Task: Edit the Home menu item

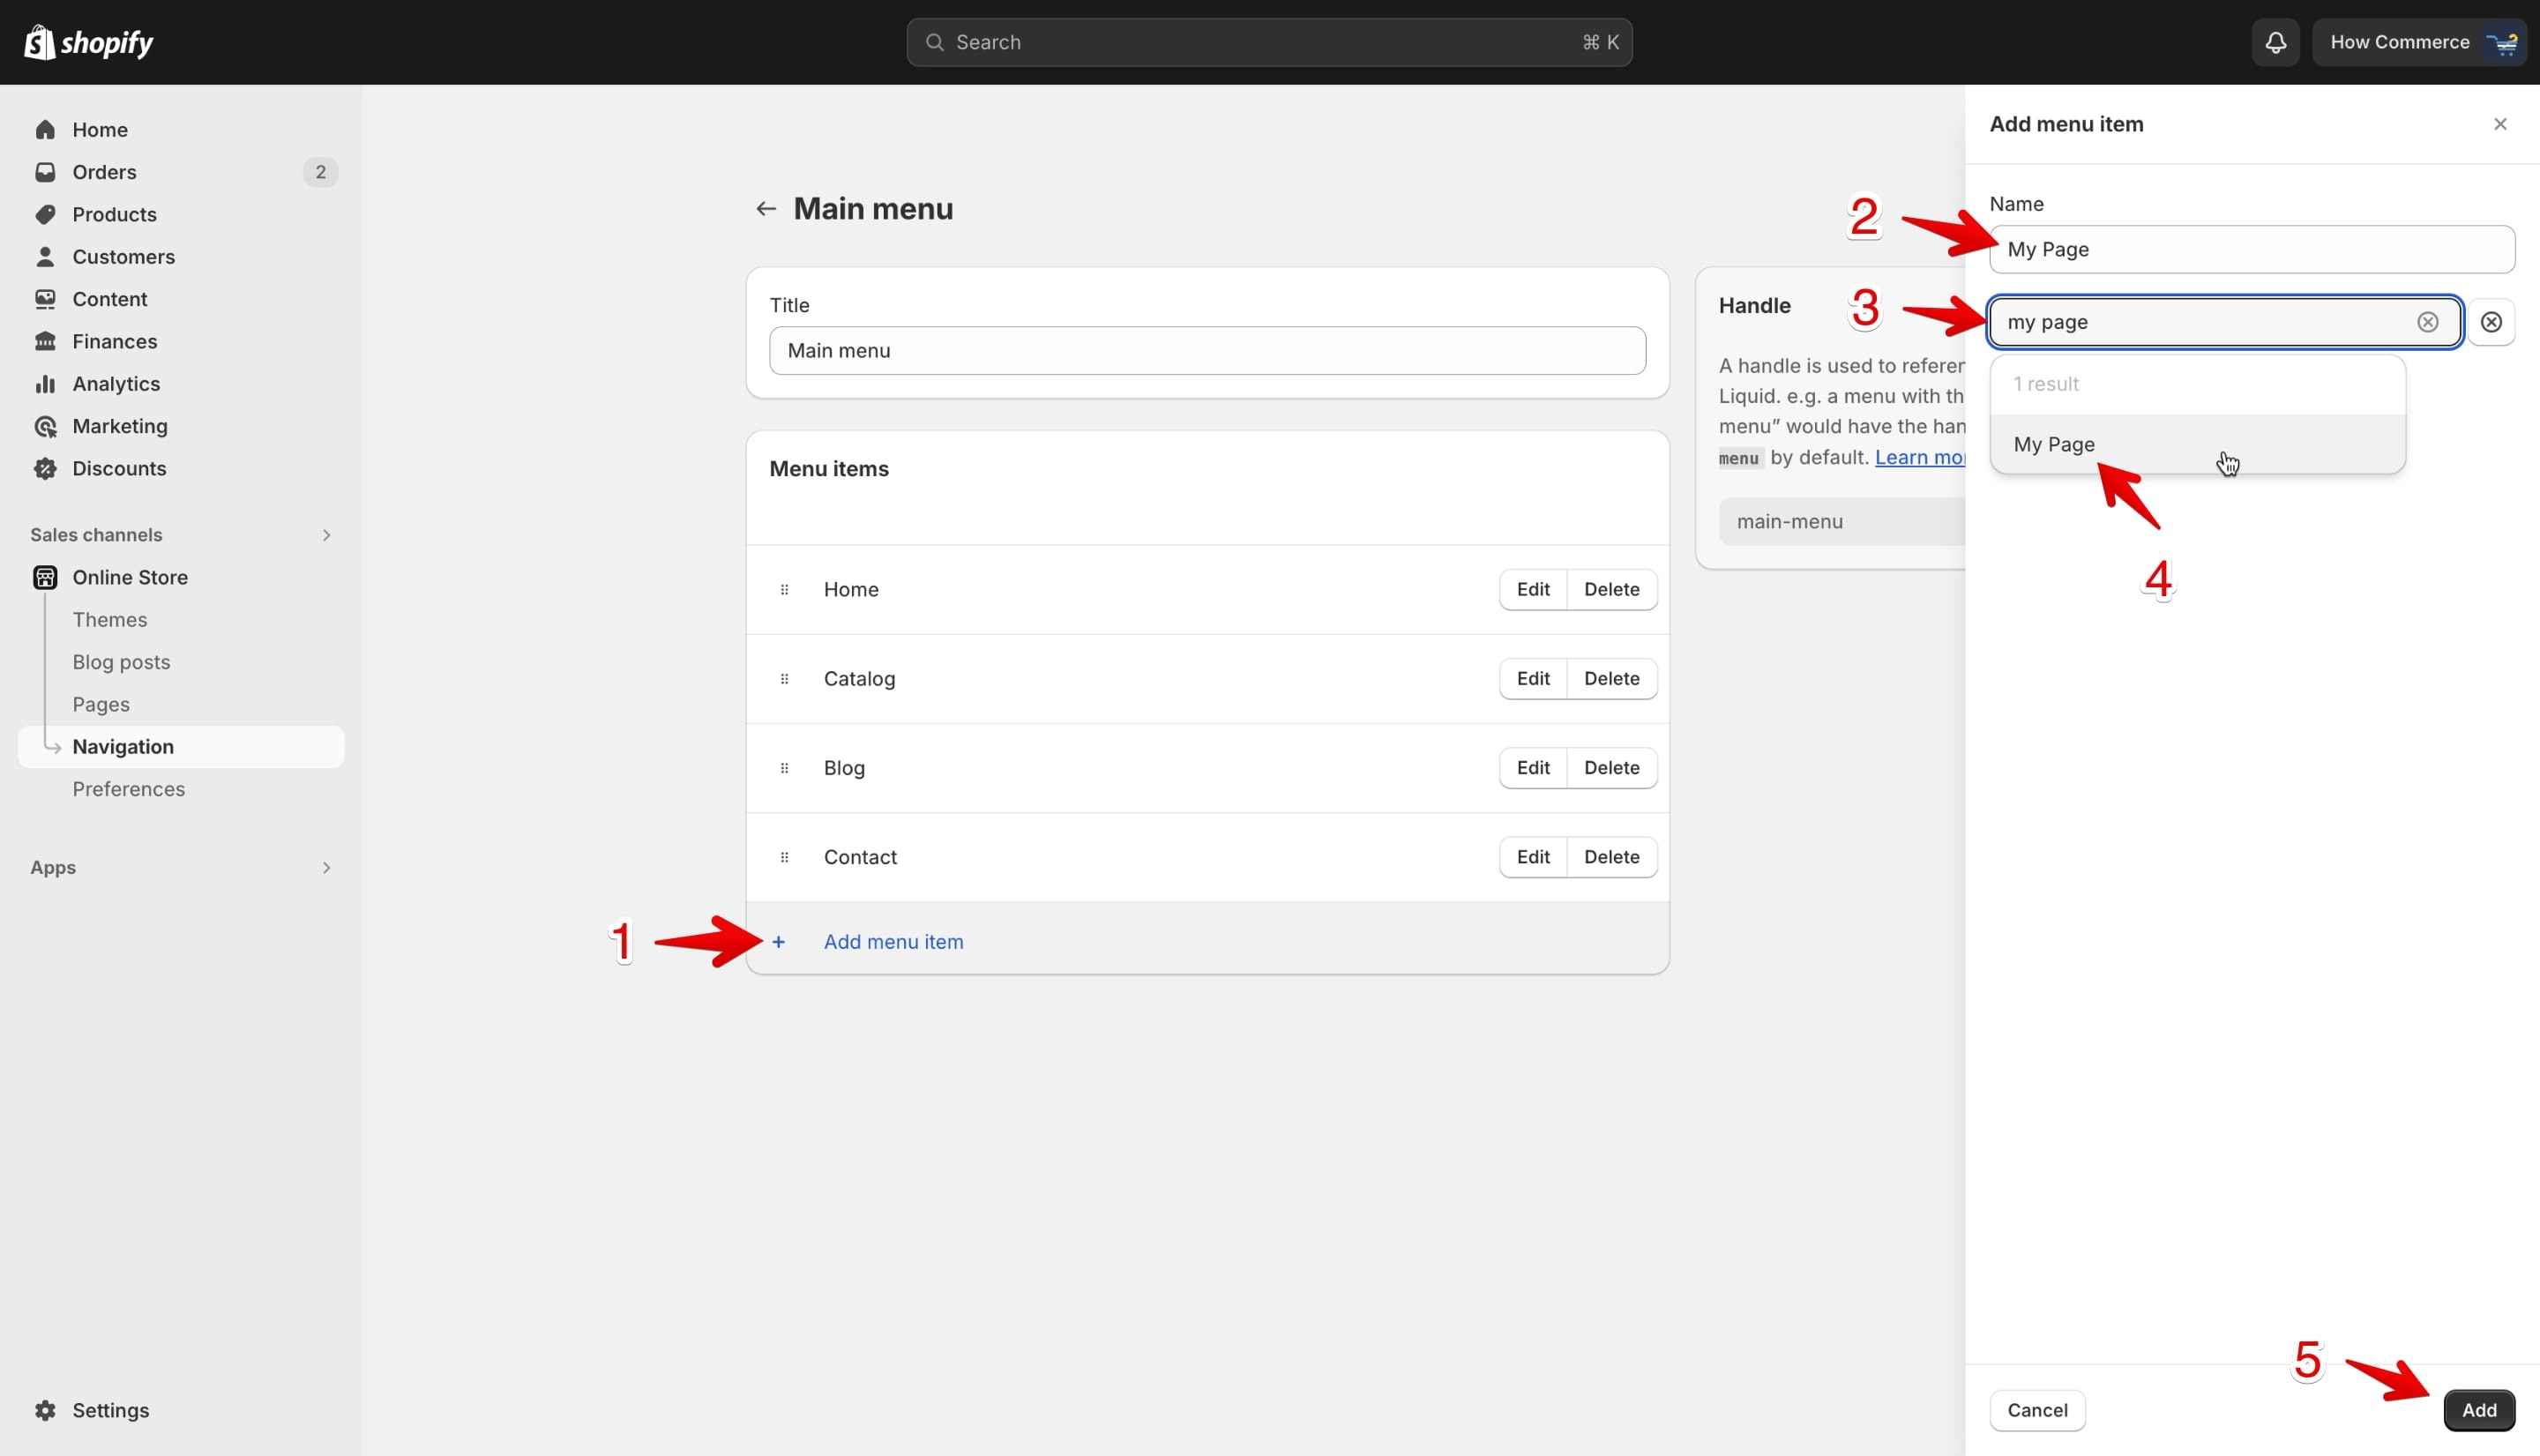Action: pos(1533,589)
